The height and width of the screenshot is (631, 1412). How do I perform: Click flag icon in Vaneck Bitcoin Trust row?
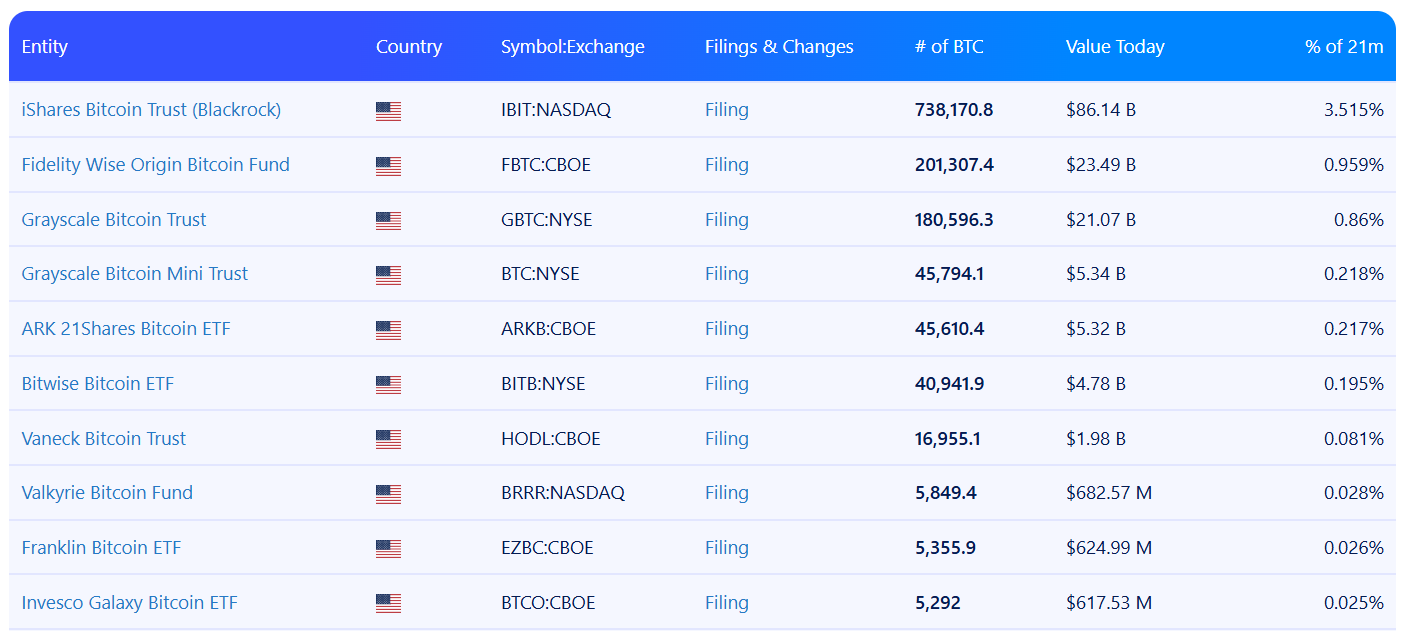(x=388, y=439)
